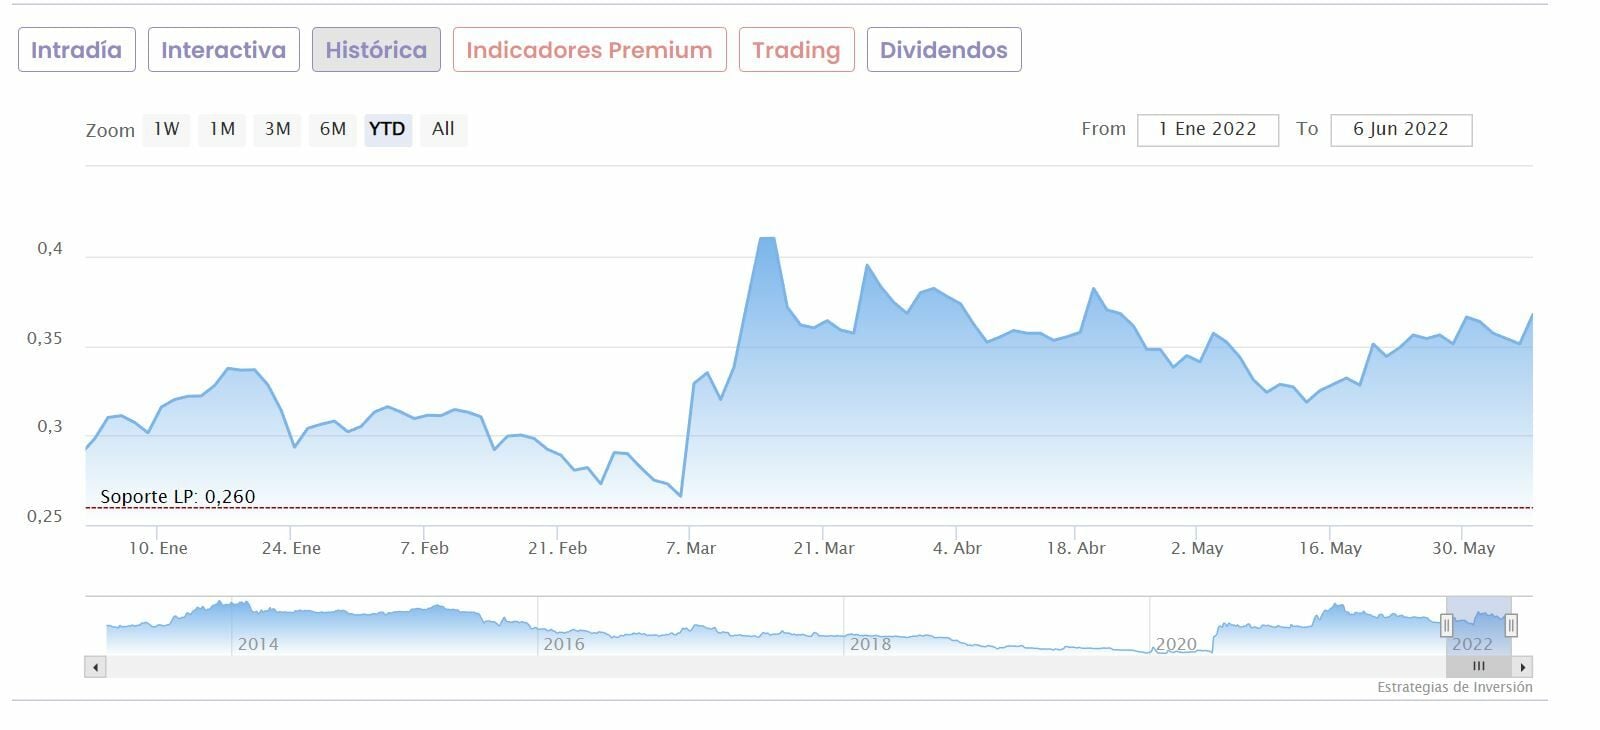Set zoom to 1W
The width and height of the screenshot is (1600, 730).
pyautogui.click(x=166, y=129)
